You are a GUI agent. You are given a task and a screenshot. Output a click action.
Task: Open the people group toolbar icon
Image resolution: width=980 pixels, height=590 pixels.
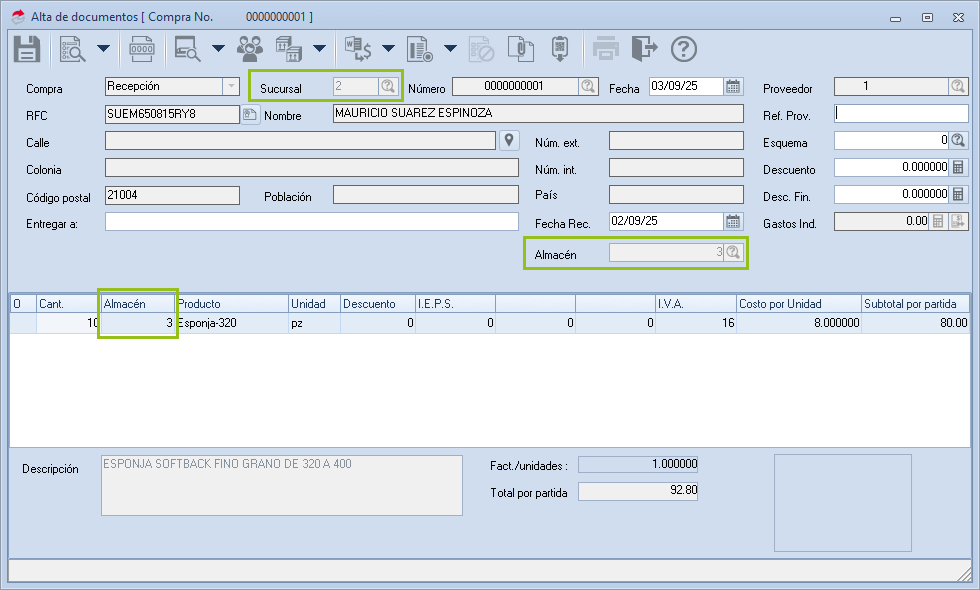coord(250,48)
